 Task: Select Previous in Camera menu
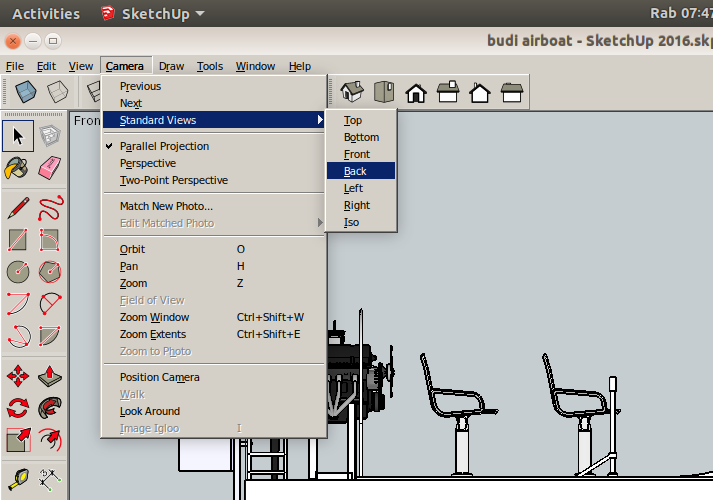tap(213, 86)
